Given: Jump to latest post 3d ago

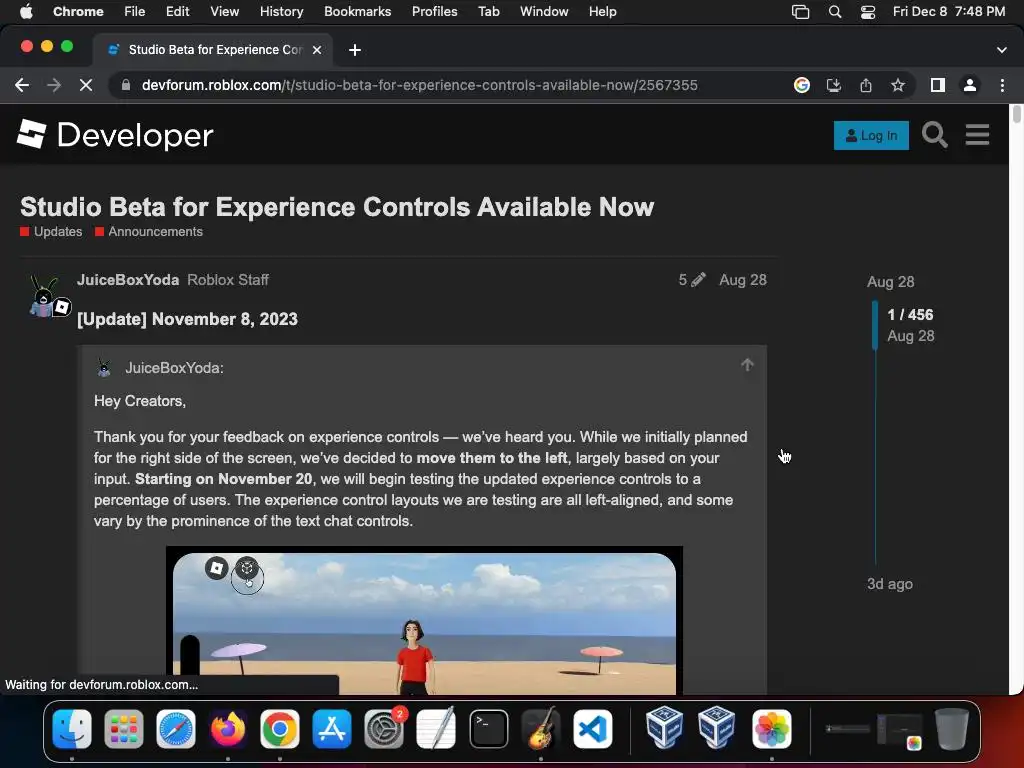Looking at the screenshot, I should coord(889,584).
